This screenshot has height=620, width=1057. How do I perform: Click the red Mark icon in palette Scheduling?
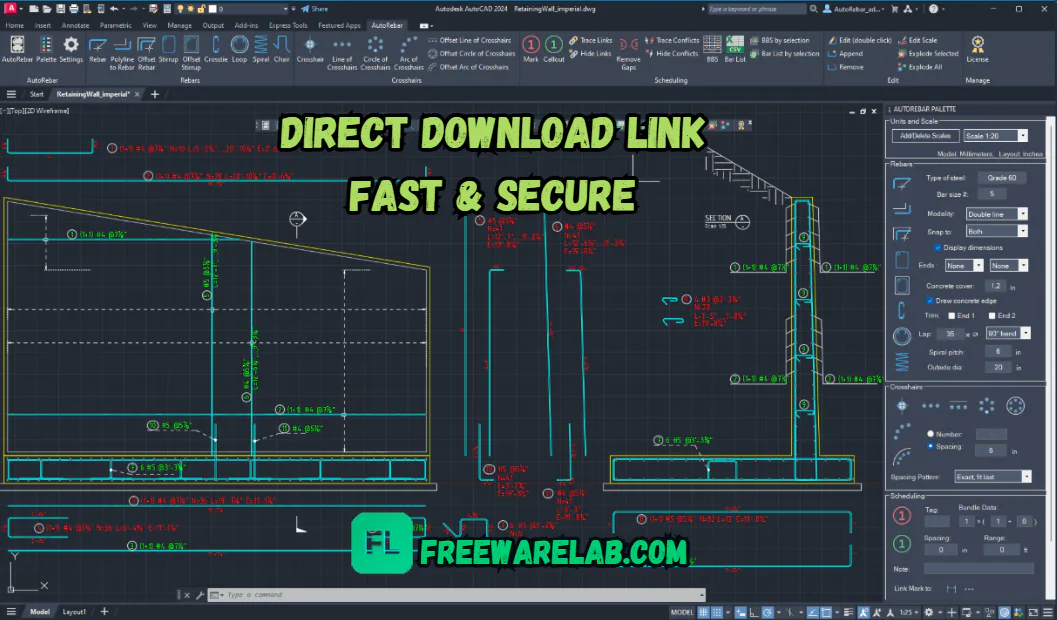[x=902, y=517]
